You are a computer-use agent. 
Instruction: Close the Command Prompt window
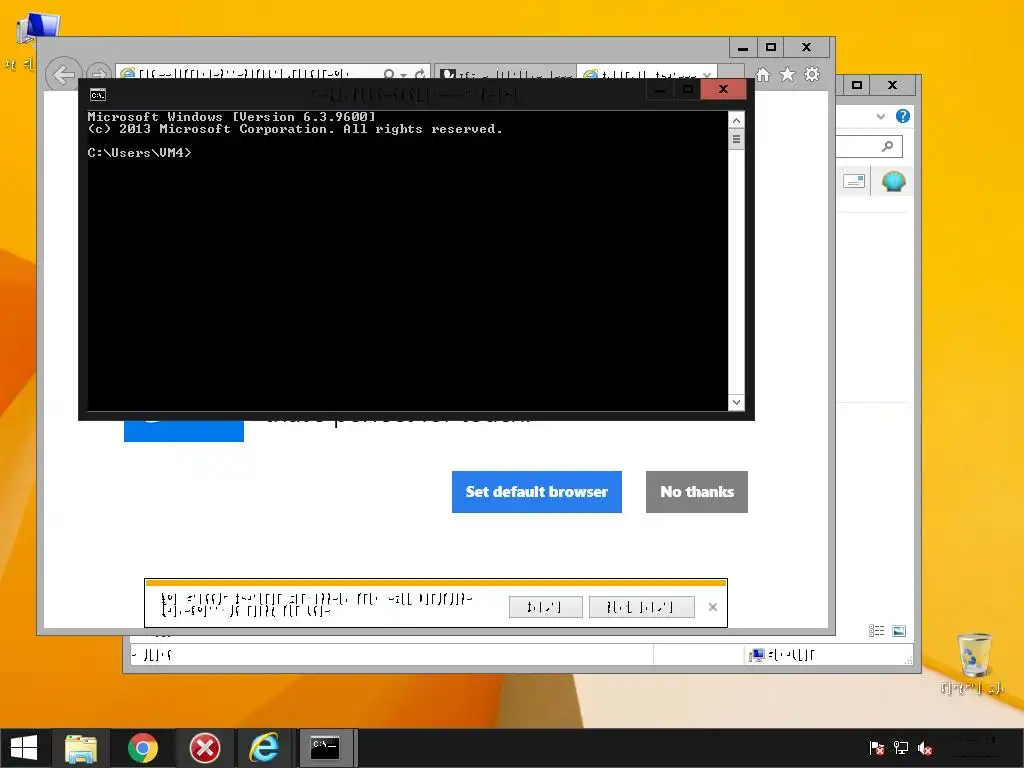click(723, 89)
